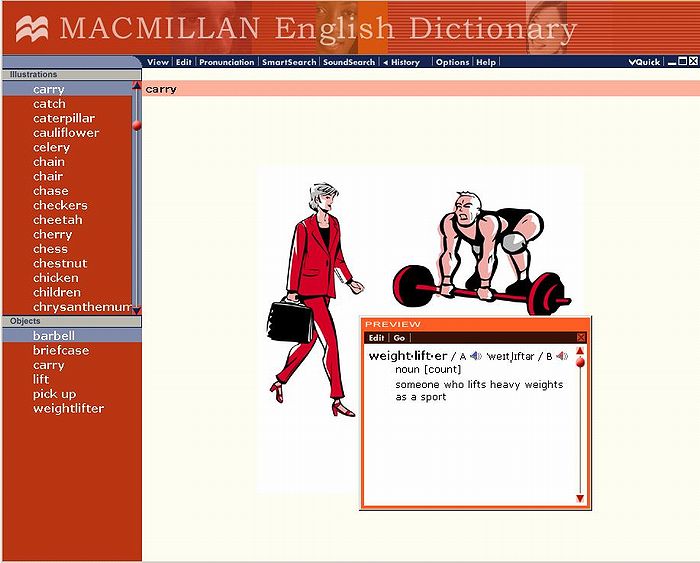Viewport: 700px width, 563px height.
Task: Click Edit in the Preview toolbar
Action: tap(376, 338)
